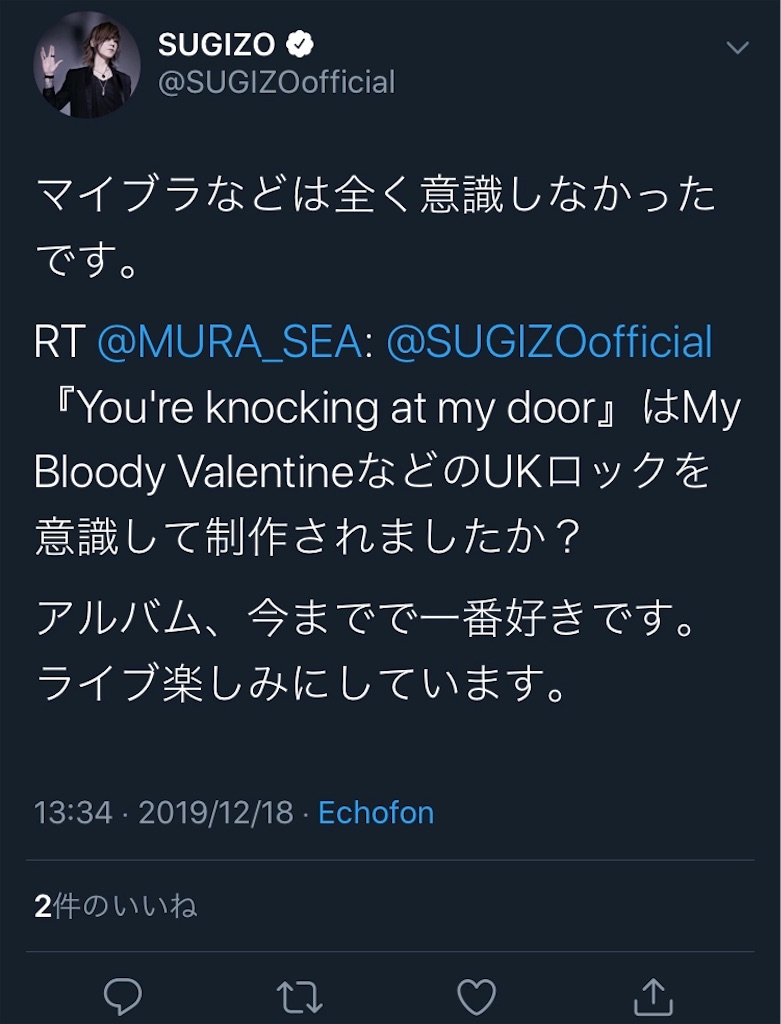The image size is (781, 1024).
Task: Expand tweet options with the chevron
Action: point(738,46)
